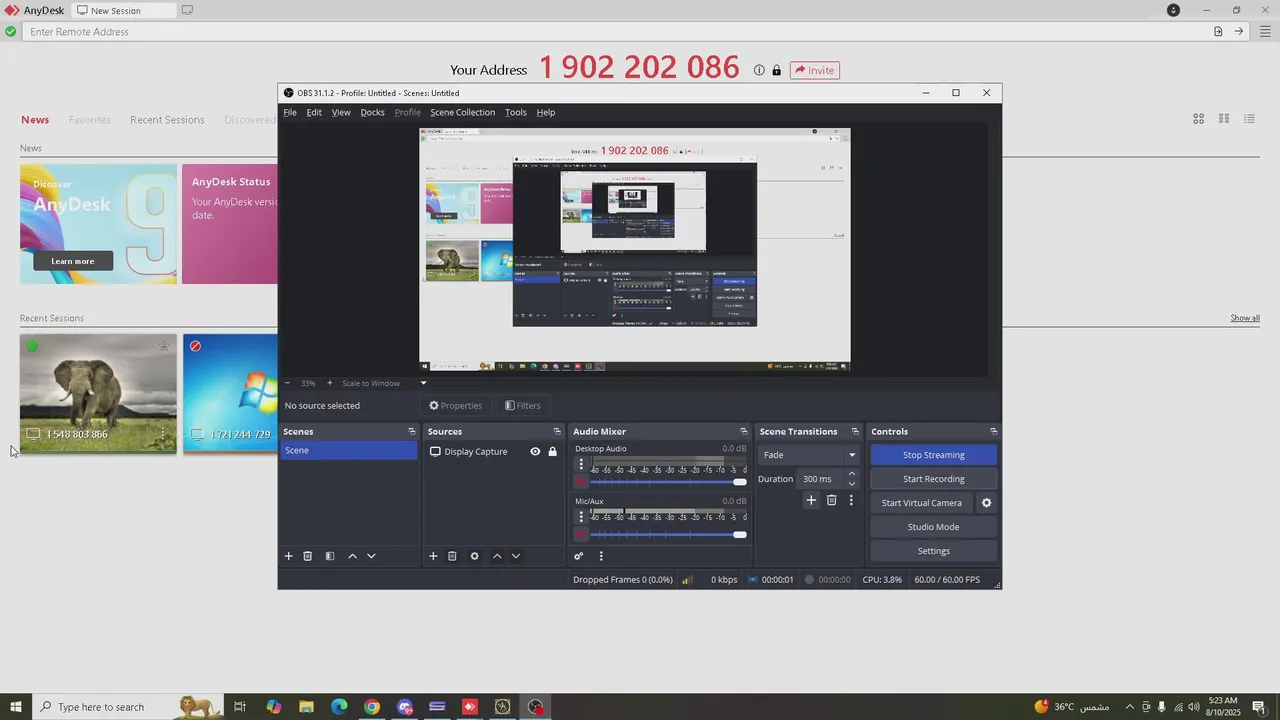Add a new scene with plus icon

click(x=289, y=556)
